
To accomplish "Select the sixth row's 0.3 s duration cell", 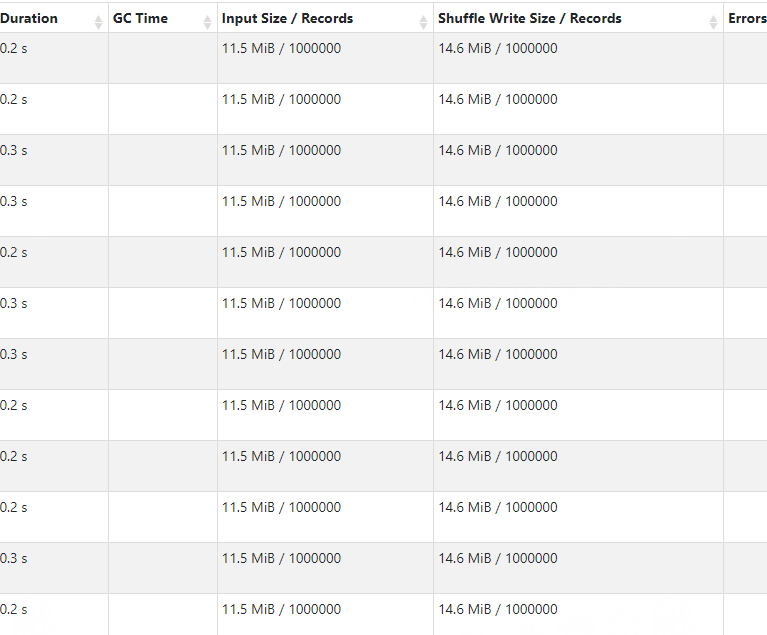I will tap(14, 304).
